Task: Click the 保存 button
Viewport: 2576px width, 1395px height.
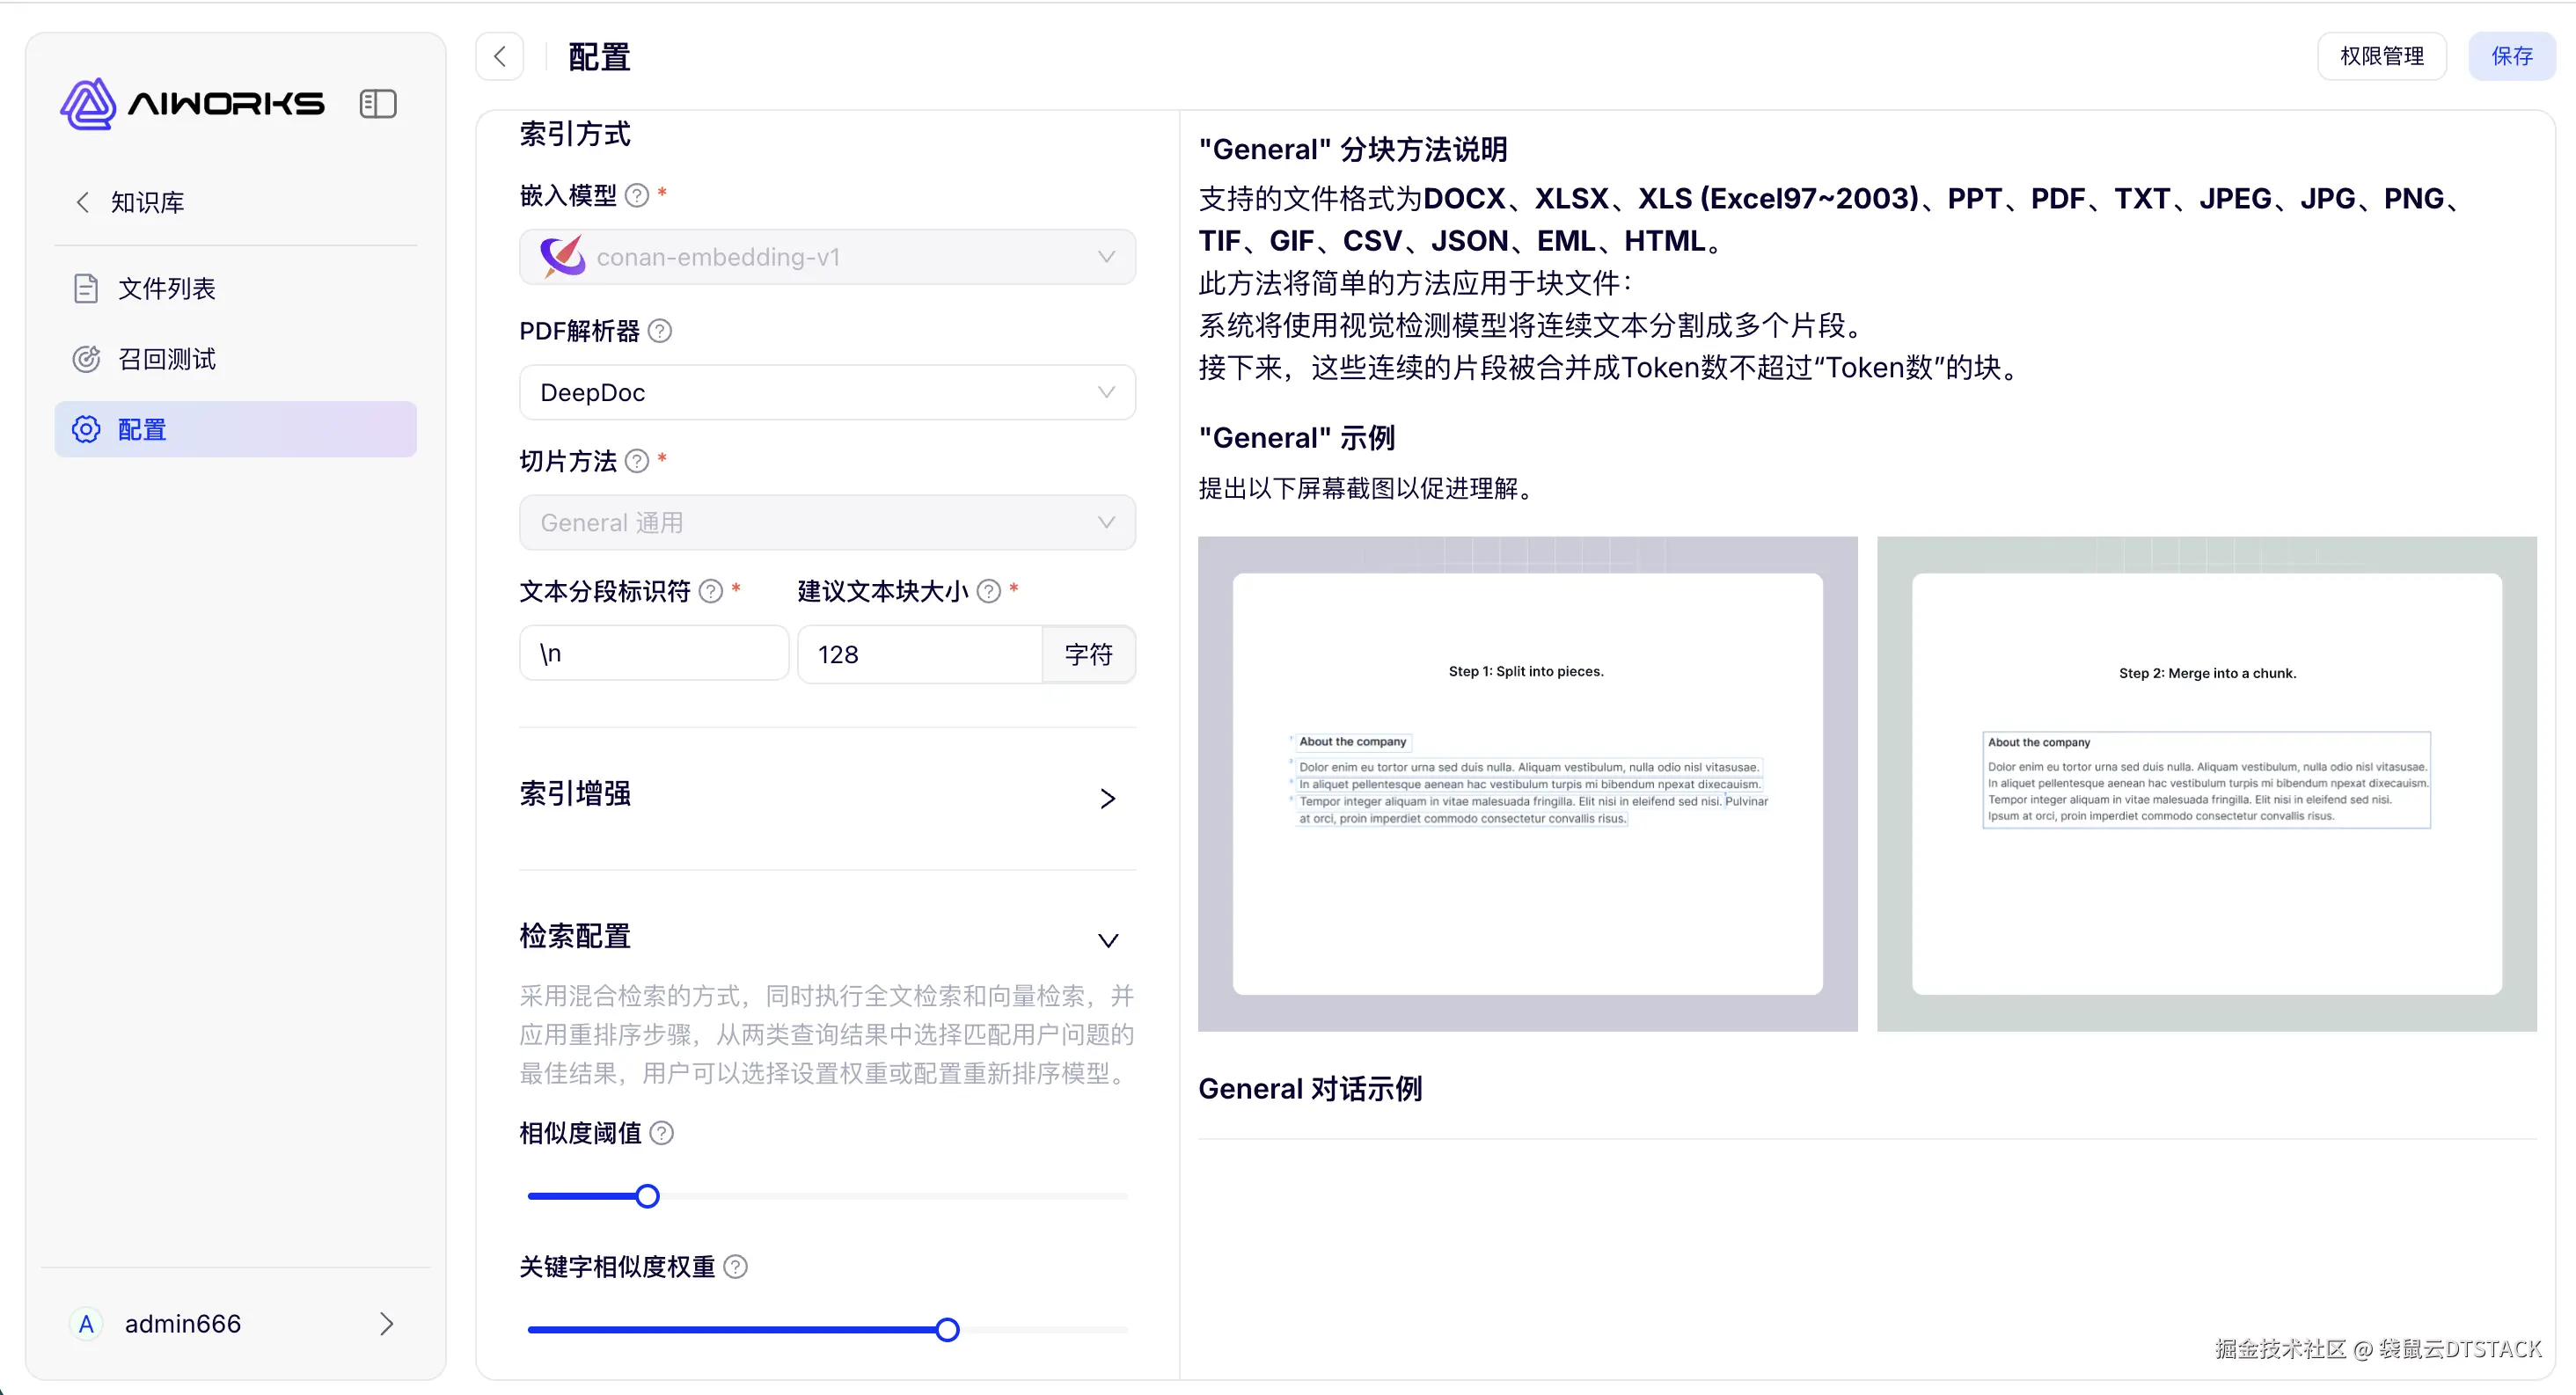Action: 2511,57
